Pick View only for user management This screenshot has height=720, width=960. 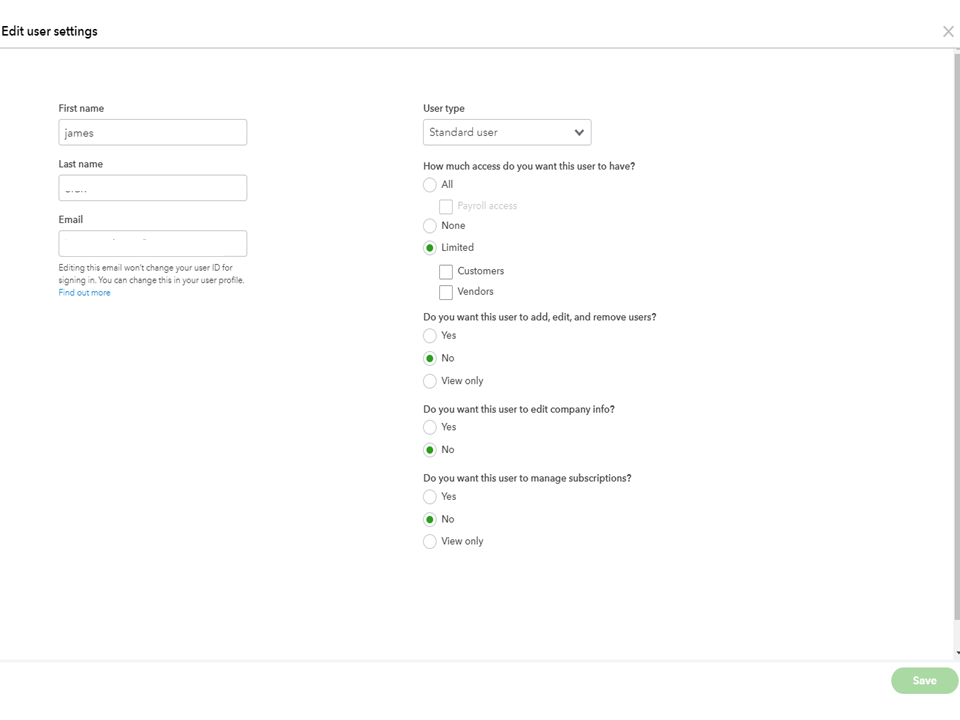[430, 381]
